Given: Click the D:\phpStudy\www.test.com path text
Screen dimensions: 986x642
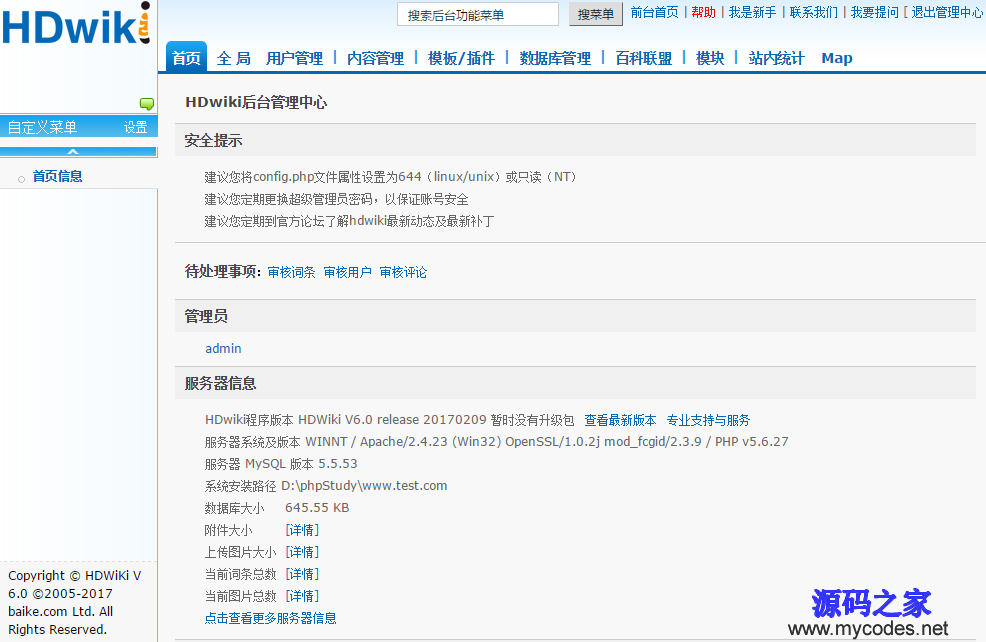Looking at the screenshot, I should tap(364, 486).
